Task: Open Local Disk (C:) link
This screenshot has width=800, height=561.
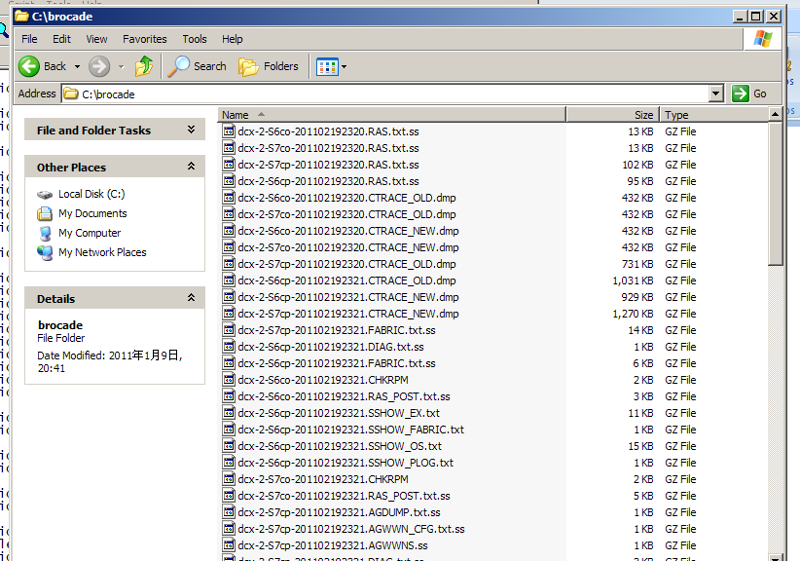Action: [91, 194]
